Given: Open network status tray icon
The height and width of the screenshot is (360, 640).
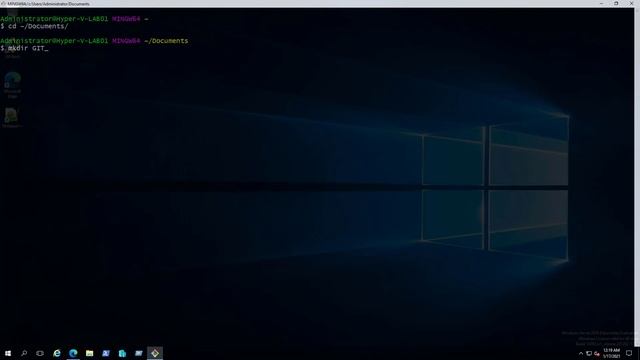Looking at the screenshot, I should point(589,353).
